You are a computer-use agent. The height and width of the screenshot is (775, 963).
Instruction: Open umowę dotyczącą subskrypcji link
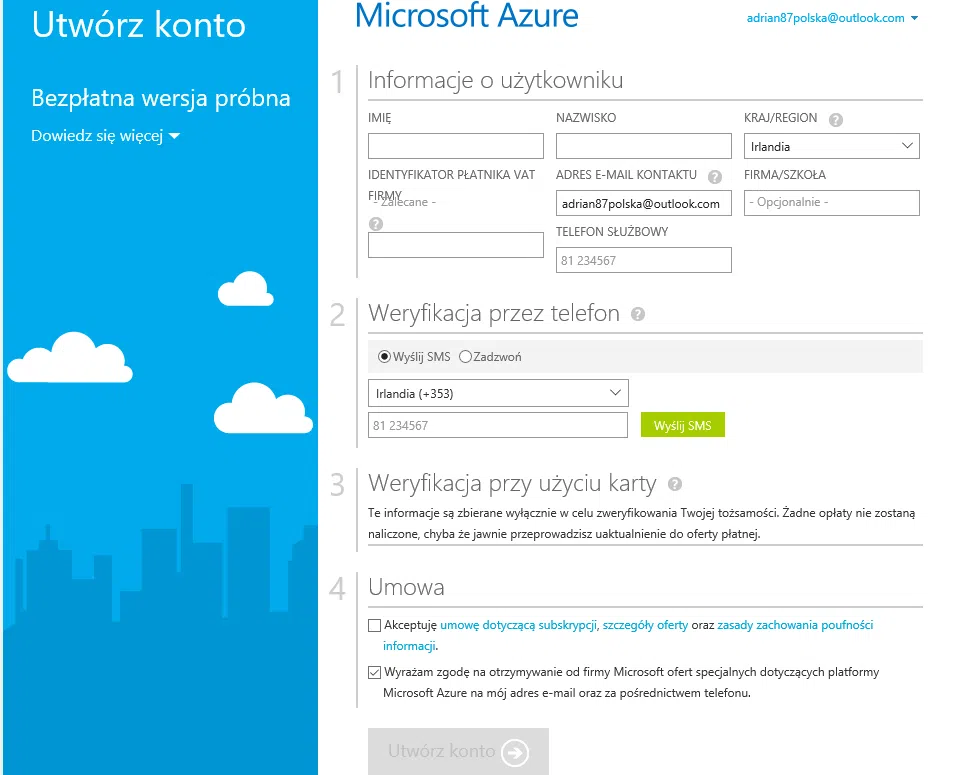pyautogui.click(x=518, y=625)
